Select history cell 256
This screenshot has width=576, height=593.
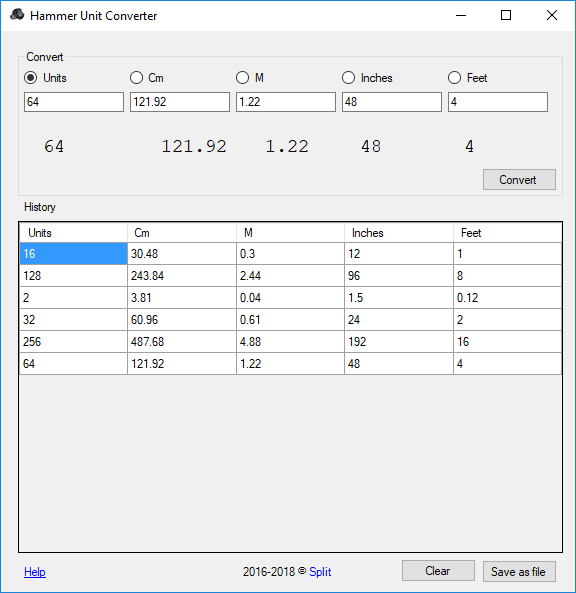pos(73,342)
